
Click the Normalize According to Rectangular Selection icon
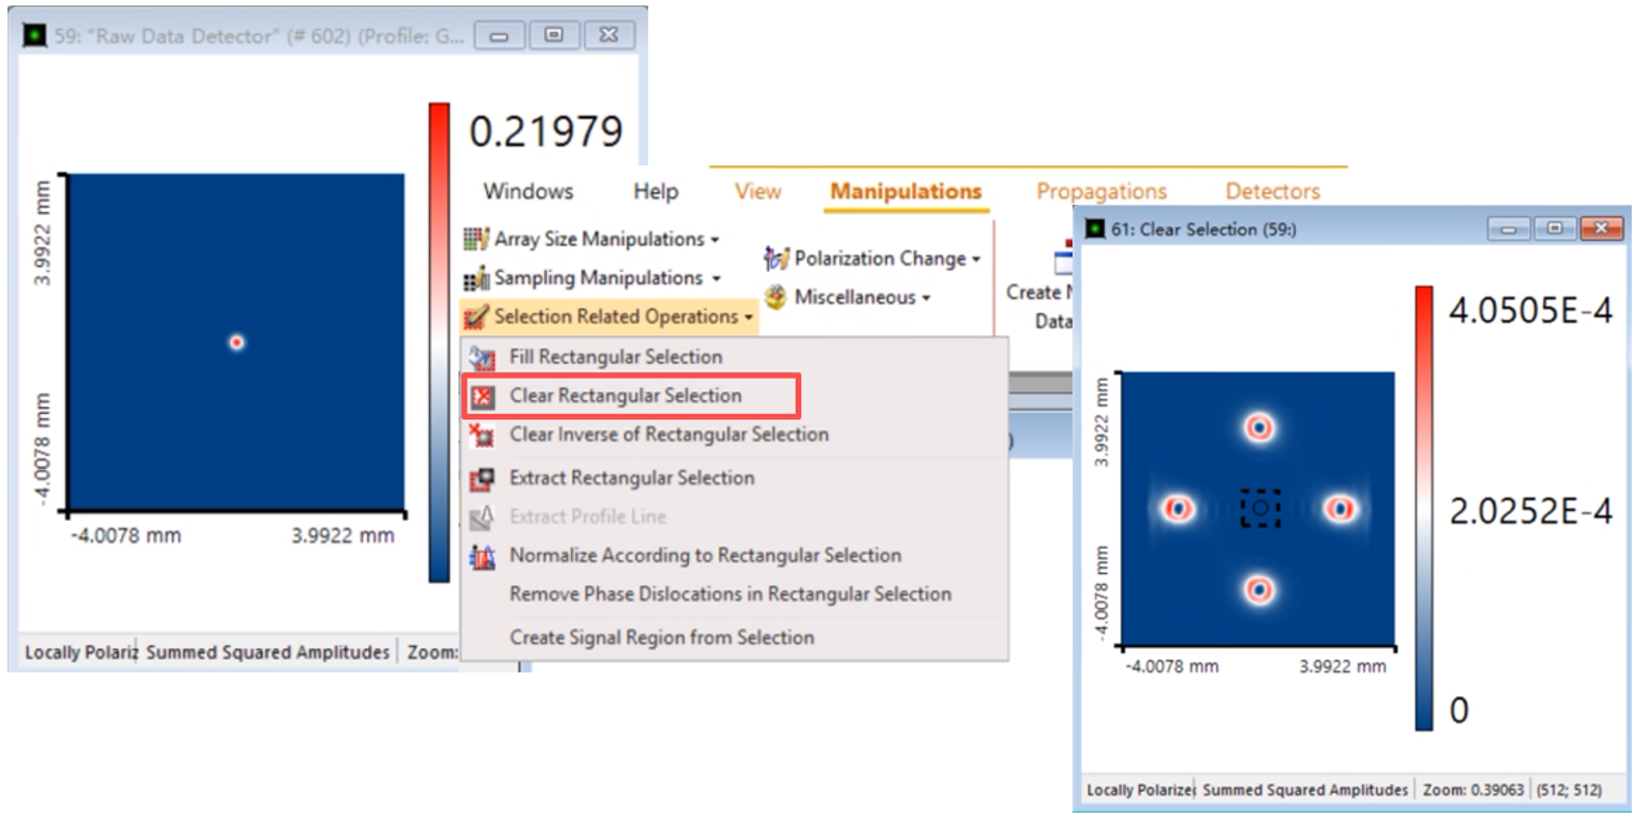point(482,556)
